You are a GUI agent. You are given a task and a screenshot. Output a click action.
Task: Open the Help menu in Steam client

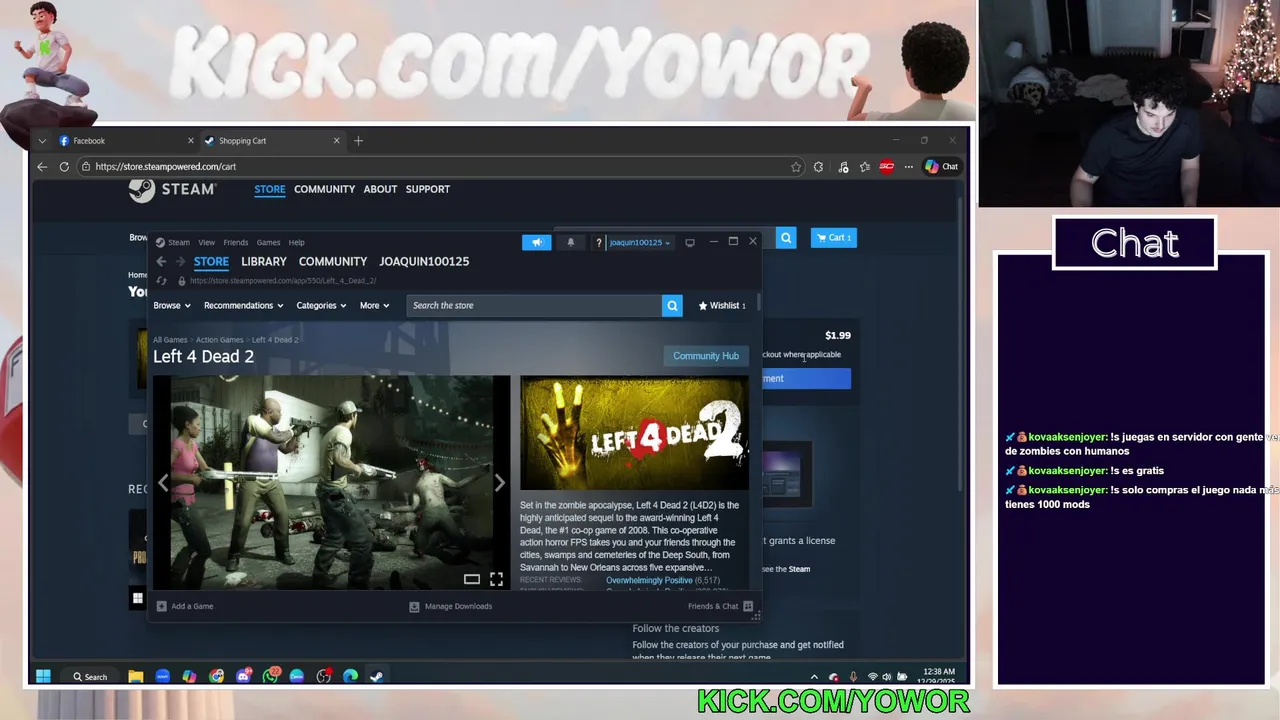[297, 242]
